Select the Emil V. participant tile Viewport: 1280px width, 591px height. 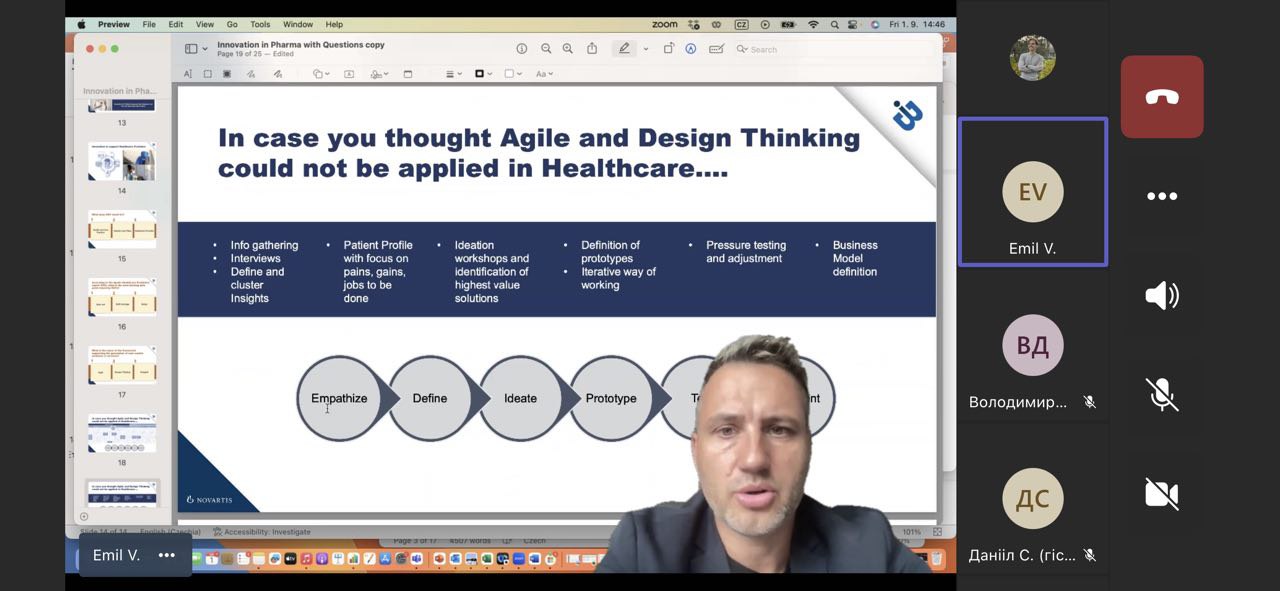pos(1033,191)
